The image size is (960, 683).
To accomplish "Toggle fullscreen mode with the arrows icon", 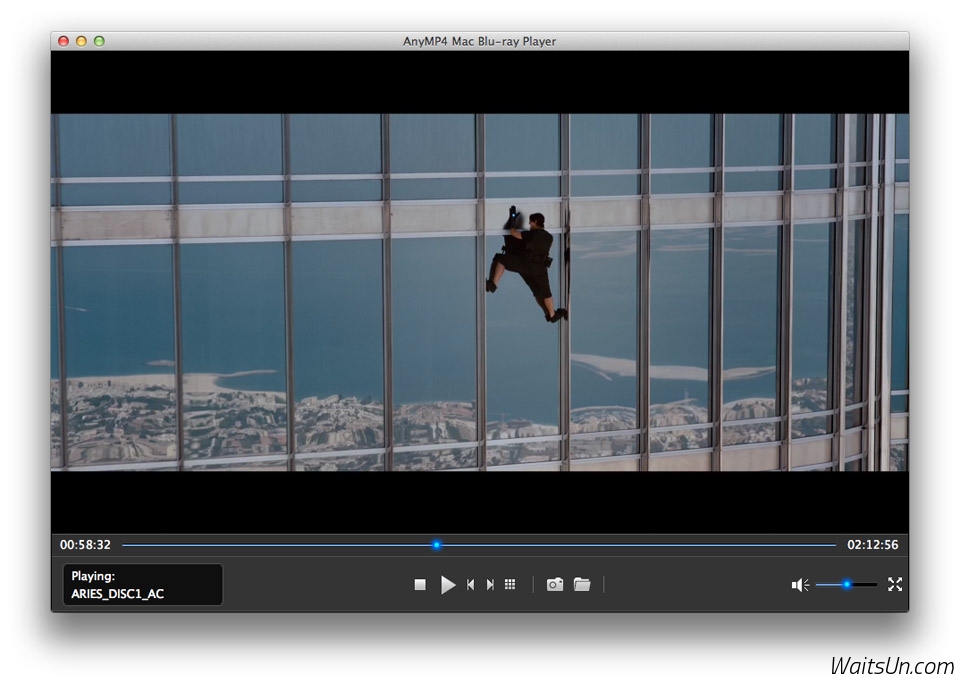I will 895,584.
